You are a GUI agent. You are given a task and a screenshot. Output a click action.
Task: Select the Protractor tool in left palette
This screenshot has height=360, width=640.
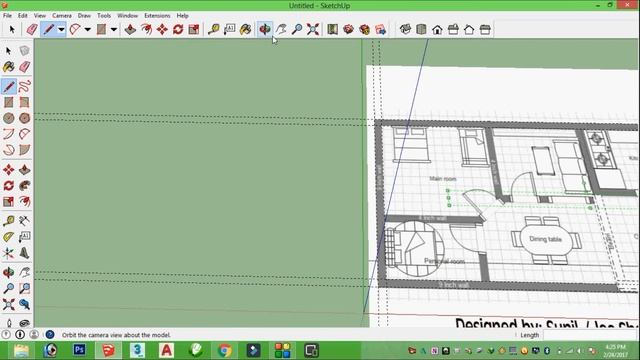[x=9, y=237]
